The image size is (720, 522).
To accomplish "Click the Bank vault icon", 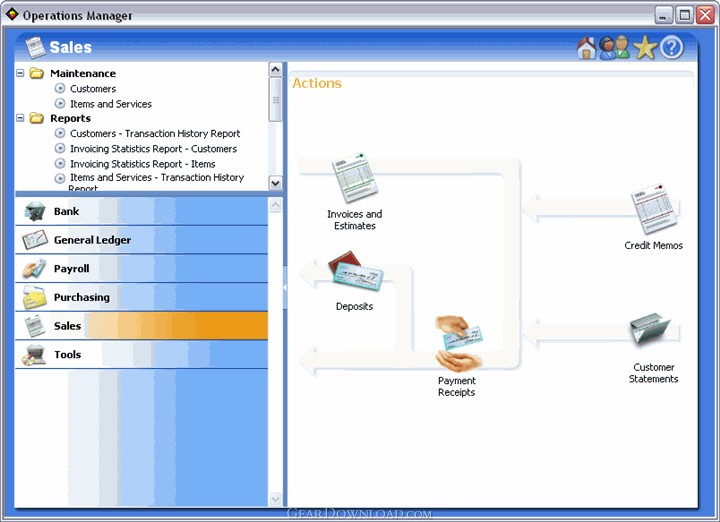I will pos(35,211).
